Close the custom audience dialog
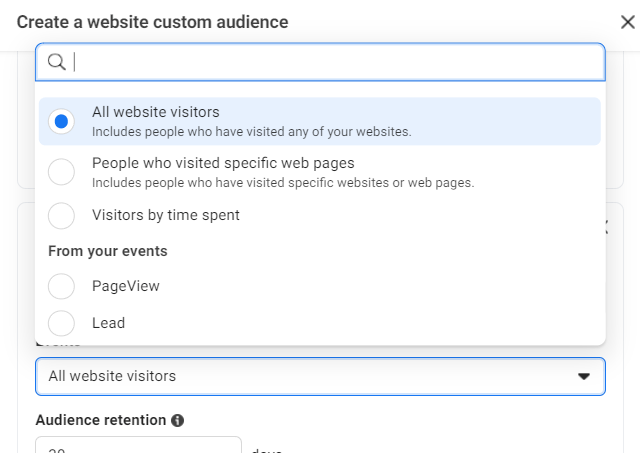The width and height of the screenshot is (640, 453). [627, 22]
